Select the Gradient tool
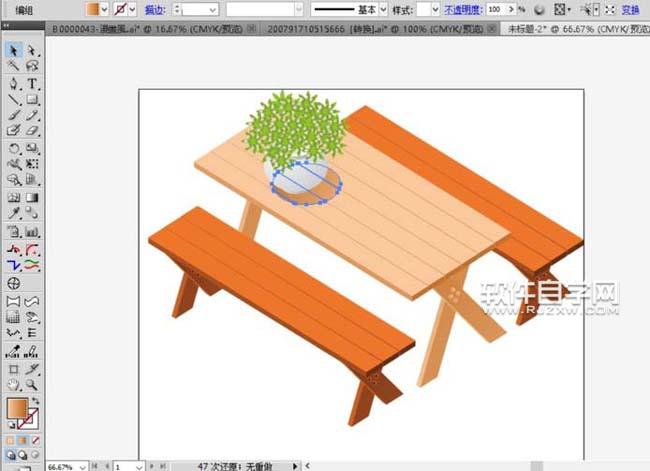 tap(32, 198)
